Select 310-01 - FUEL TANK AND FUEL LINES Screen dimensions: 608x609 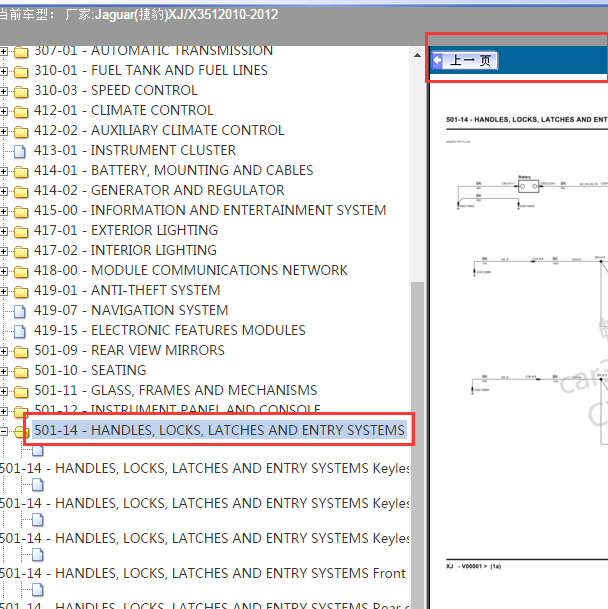click(151, 70)
